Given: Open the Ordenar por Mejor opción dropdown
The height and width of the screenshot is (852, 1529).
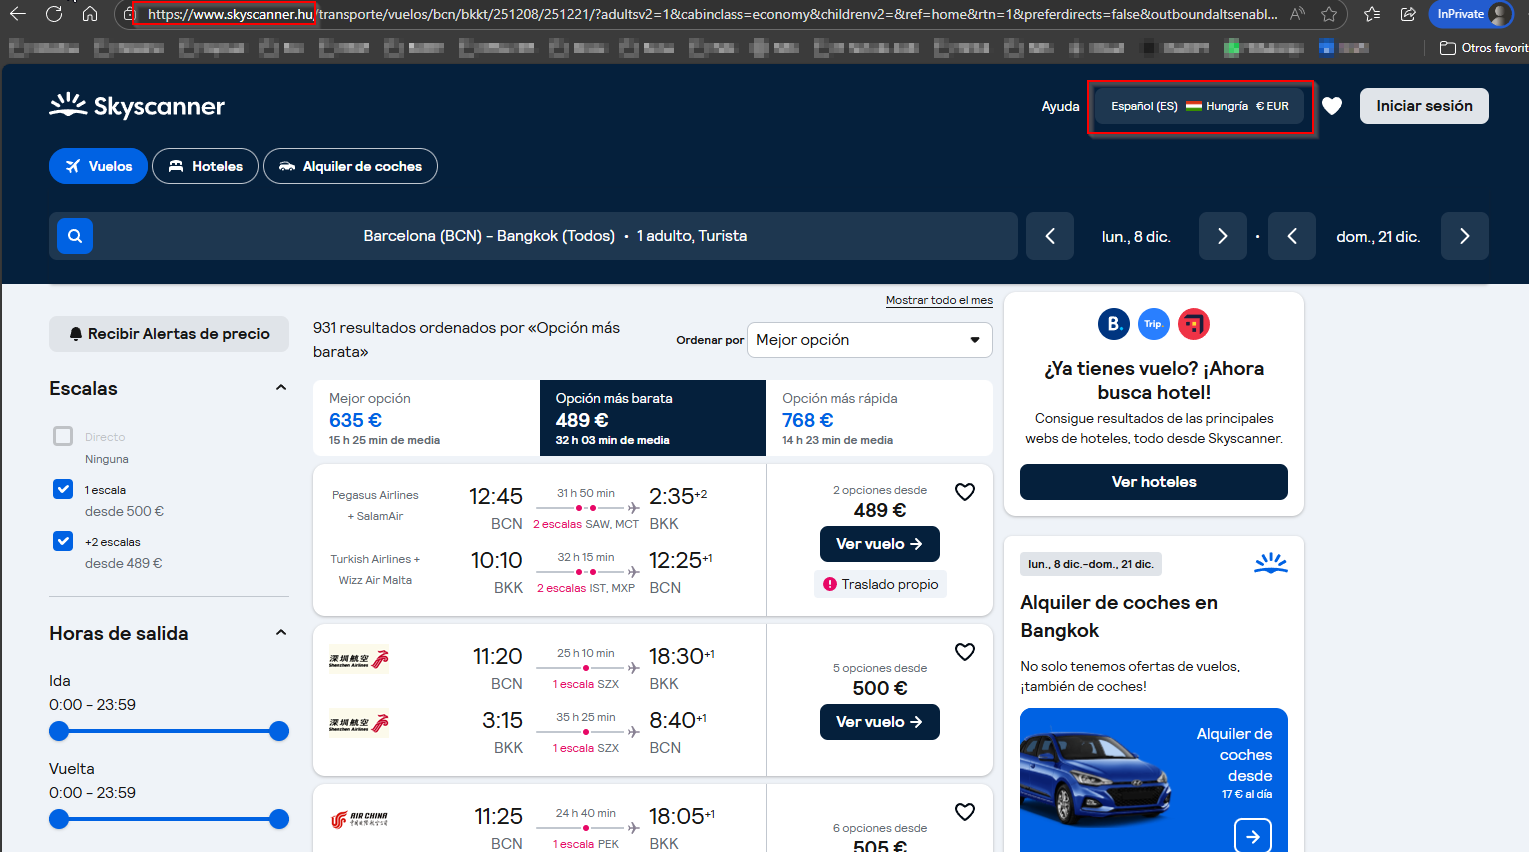Looking at the screenshot, I should 870,340.
